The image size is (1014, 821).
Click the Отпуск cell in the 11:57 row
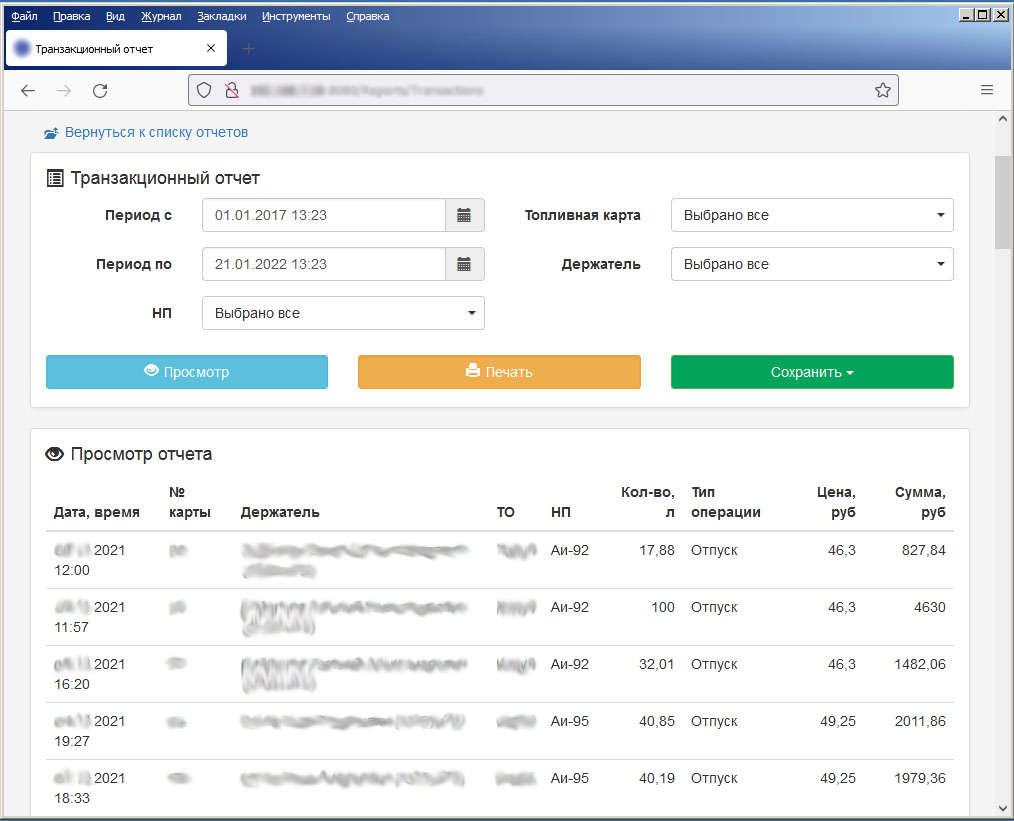pos(714,608)
